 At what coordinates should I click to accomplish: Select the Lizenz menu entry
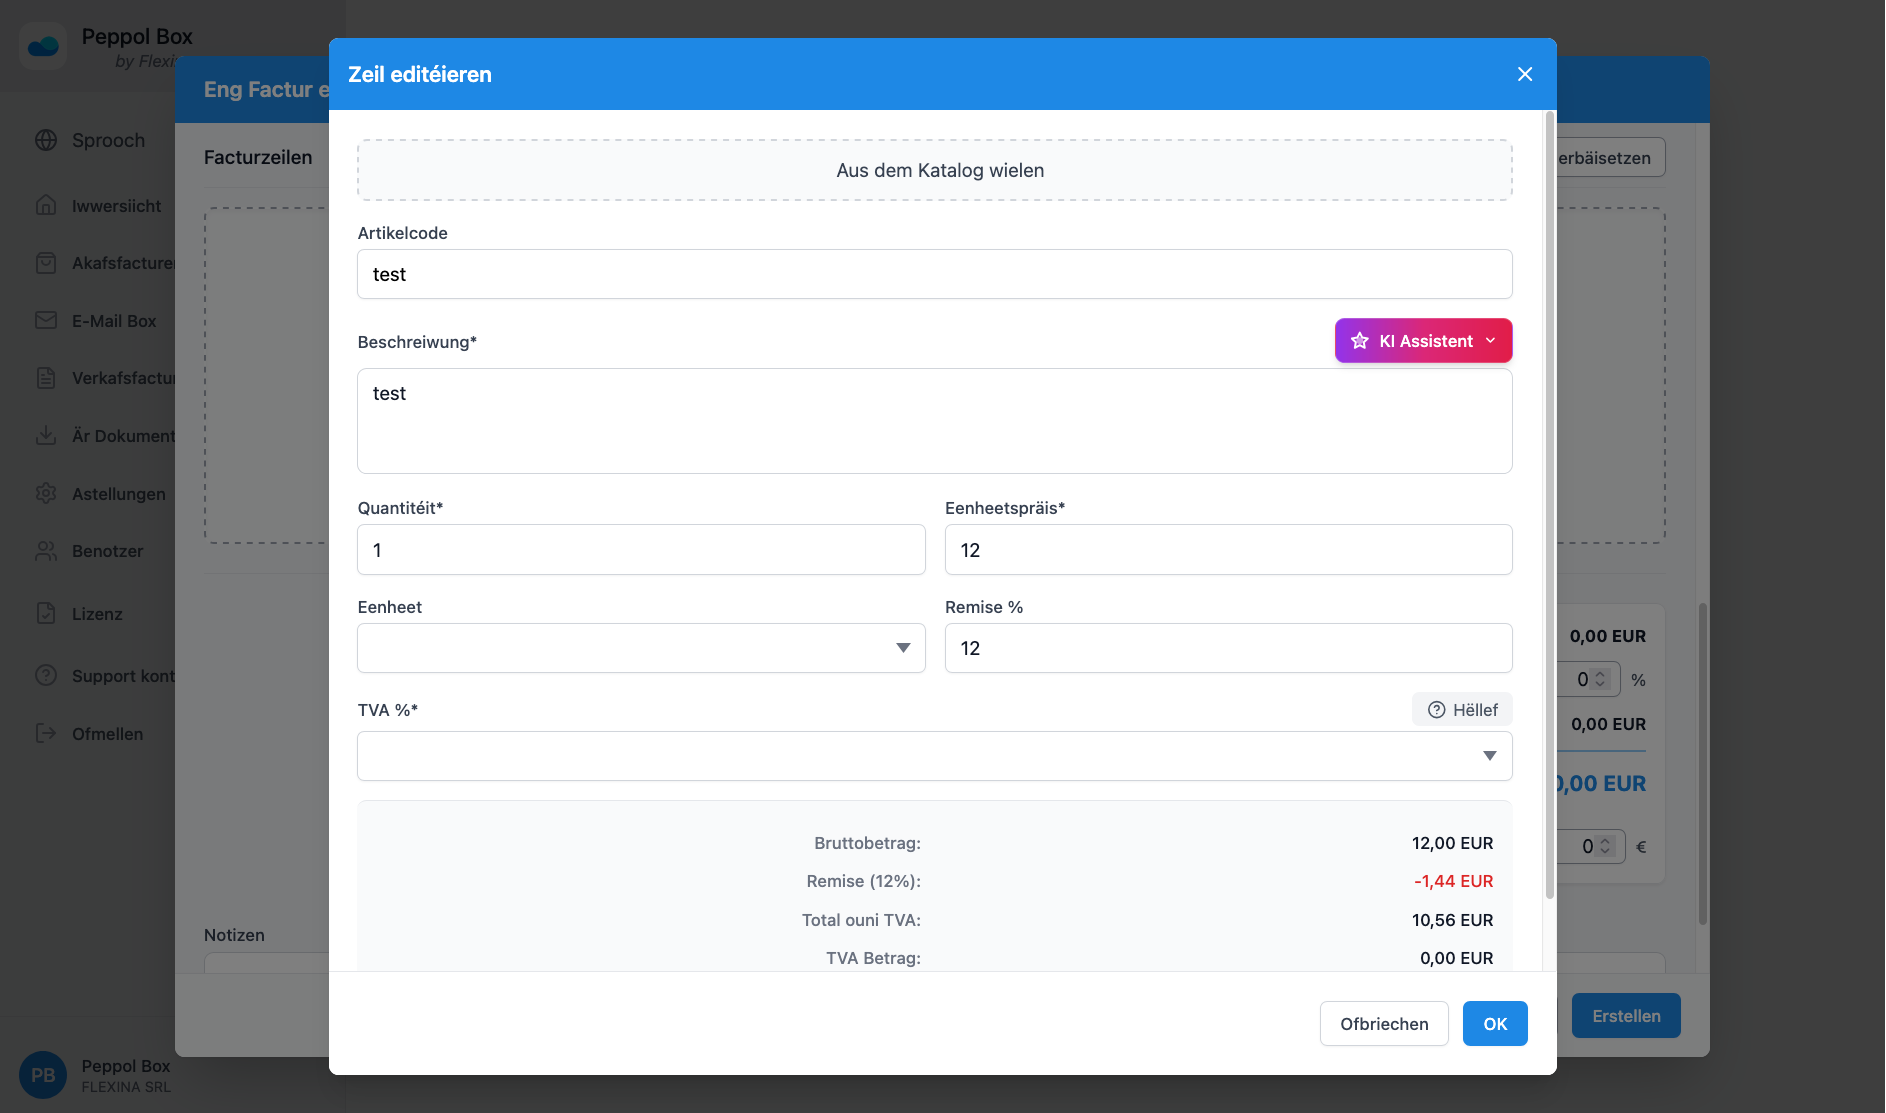96,613
